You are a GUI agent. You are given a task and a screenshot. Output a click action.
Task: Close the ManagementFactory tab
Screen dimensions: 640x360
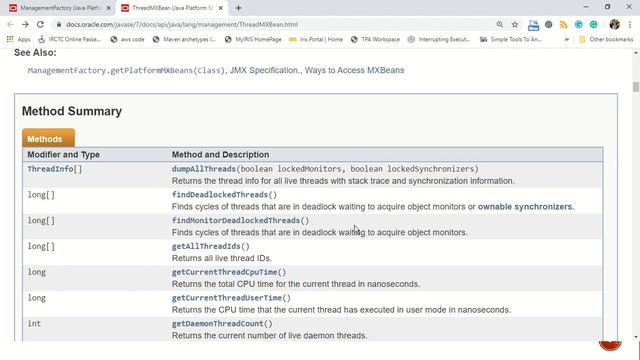[x=109, y=8]
